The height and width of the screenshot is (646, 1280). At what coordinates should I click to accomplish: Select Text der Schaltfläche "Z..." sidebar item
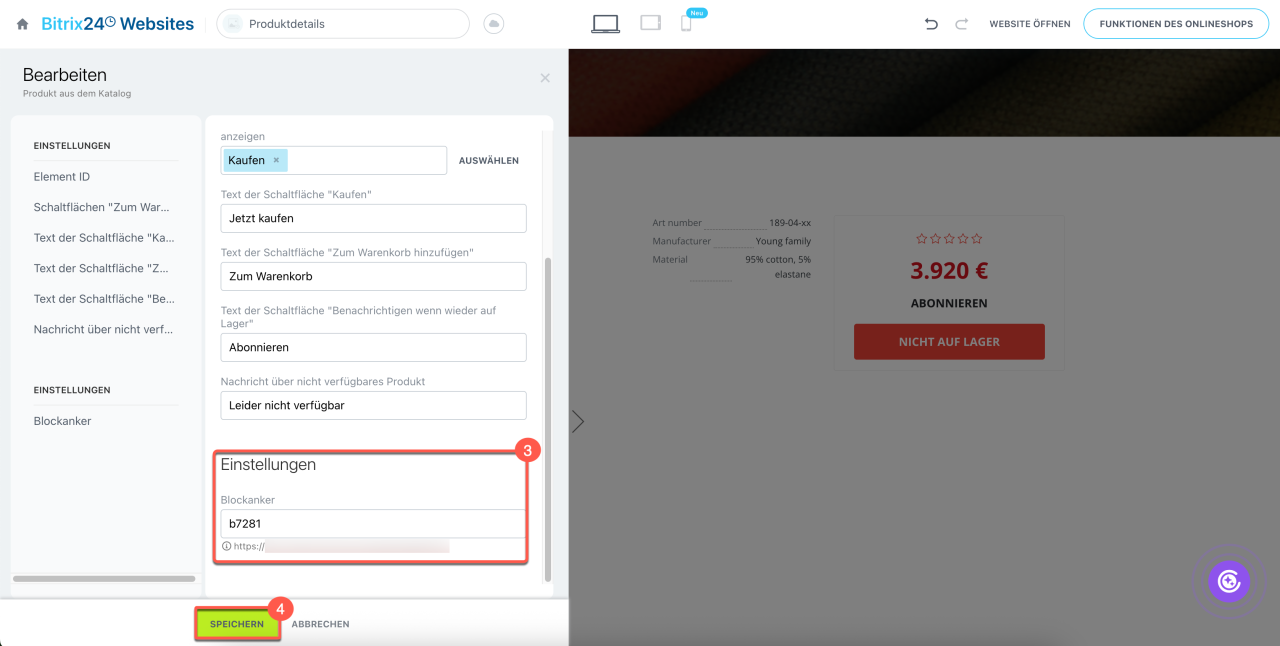point(103,268)
